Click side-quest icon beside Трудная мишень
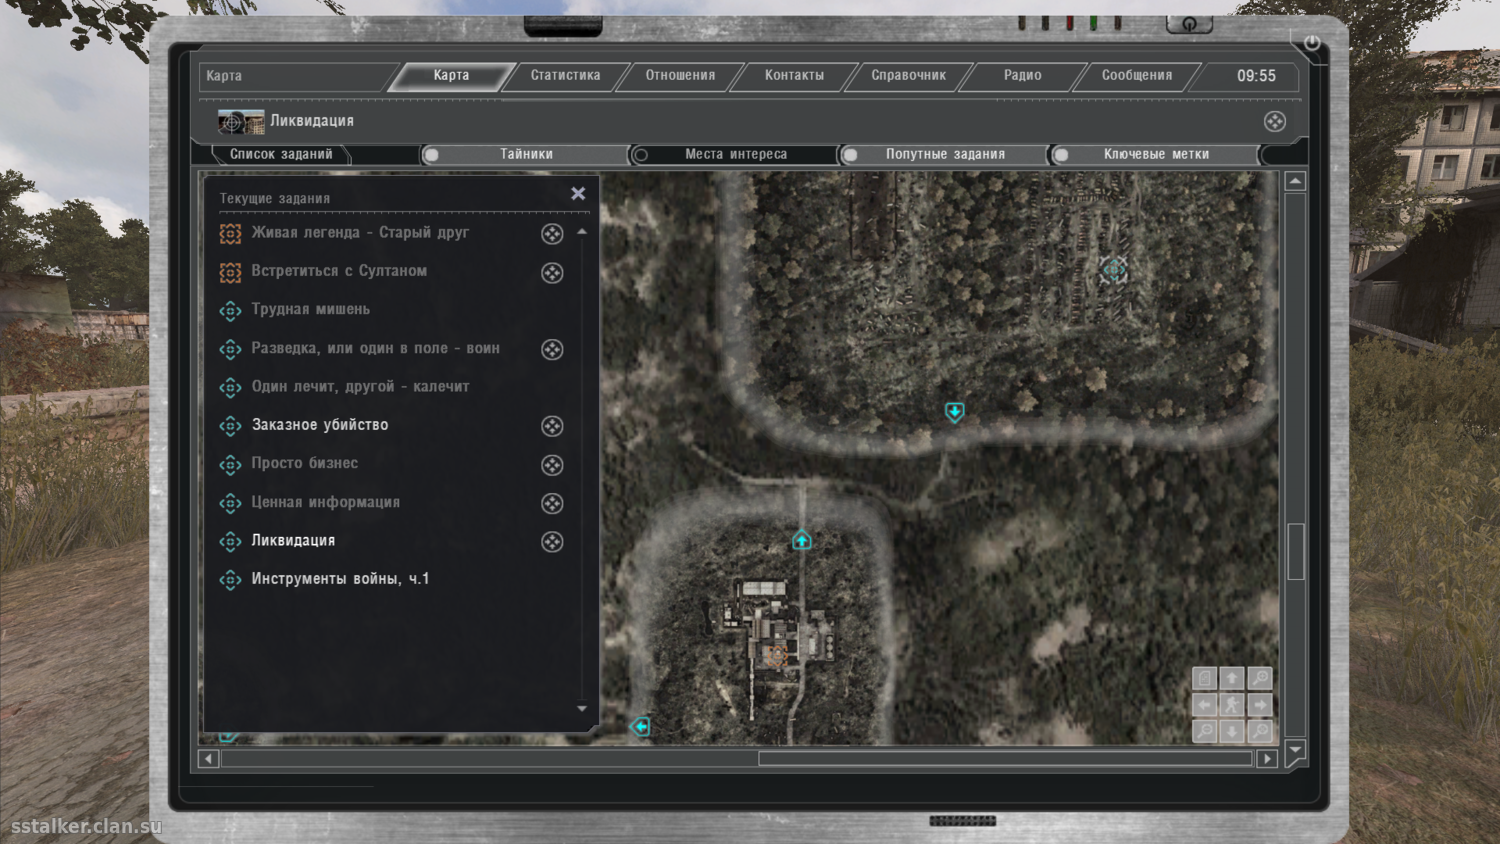1500x844 pixels. [230, 311]
